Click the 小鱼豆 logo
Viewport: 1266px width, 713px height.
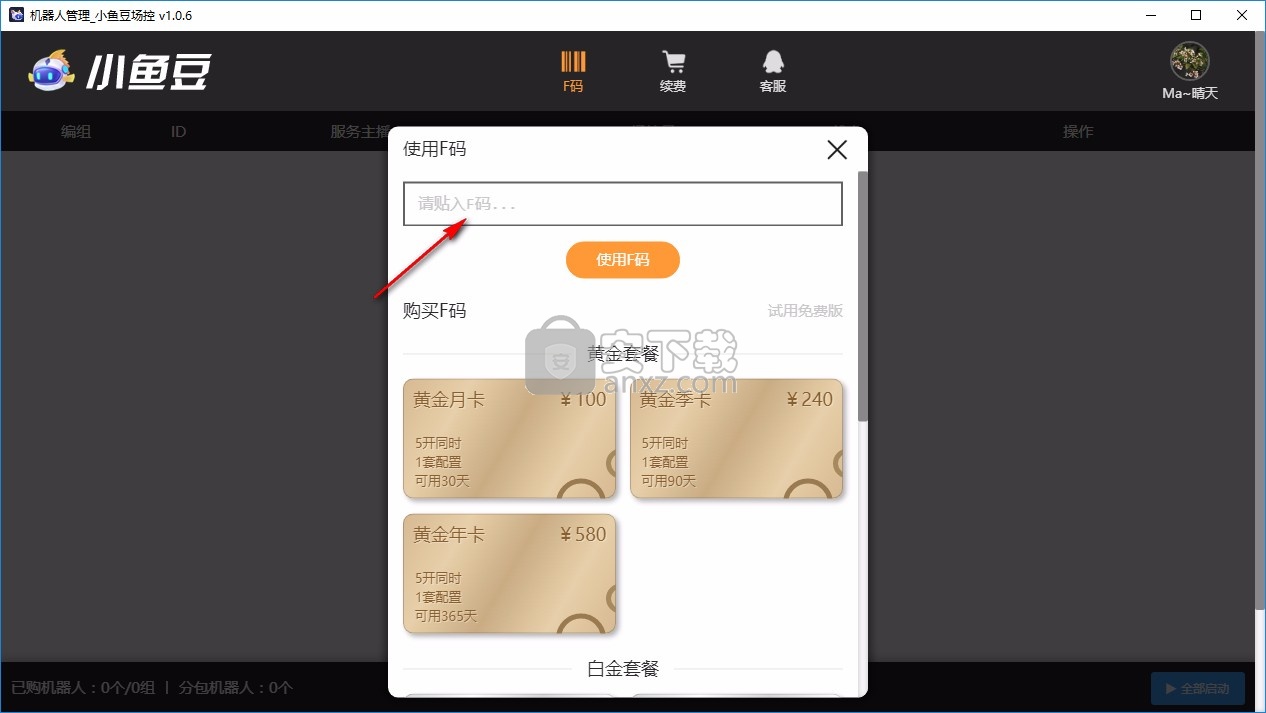coord(120,71)
